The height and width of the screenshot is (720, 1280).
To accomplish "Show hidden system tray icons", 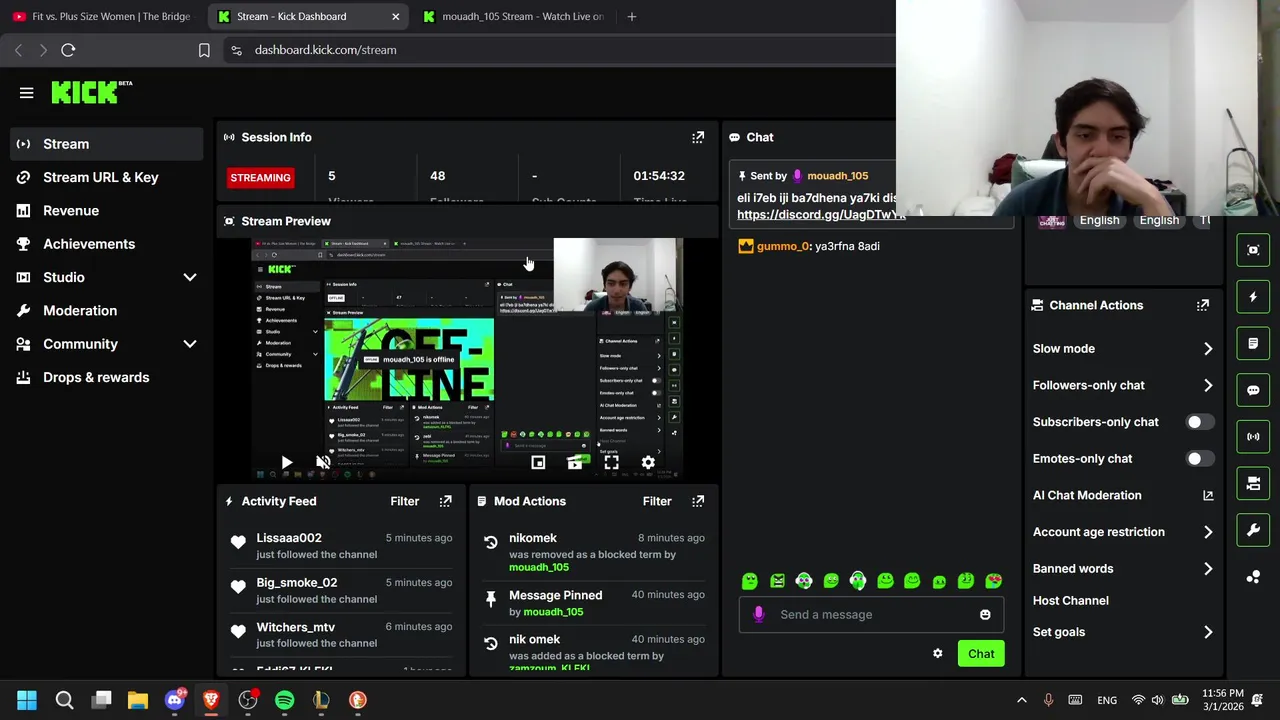I will click(x=1021, y=700).
